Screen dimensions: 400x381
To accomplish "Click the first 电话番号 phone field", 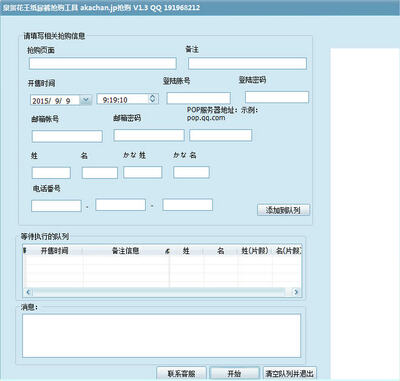I will click(56, 206).
